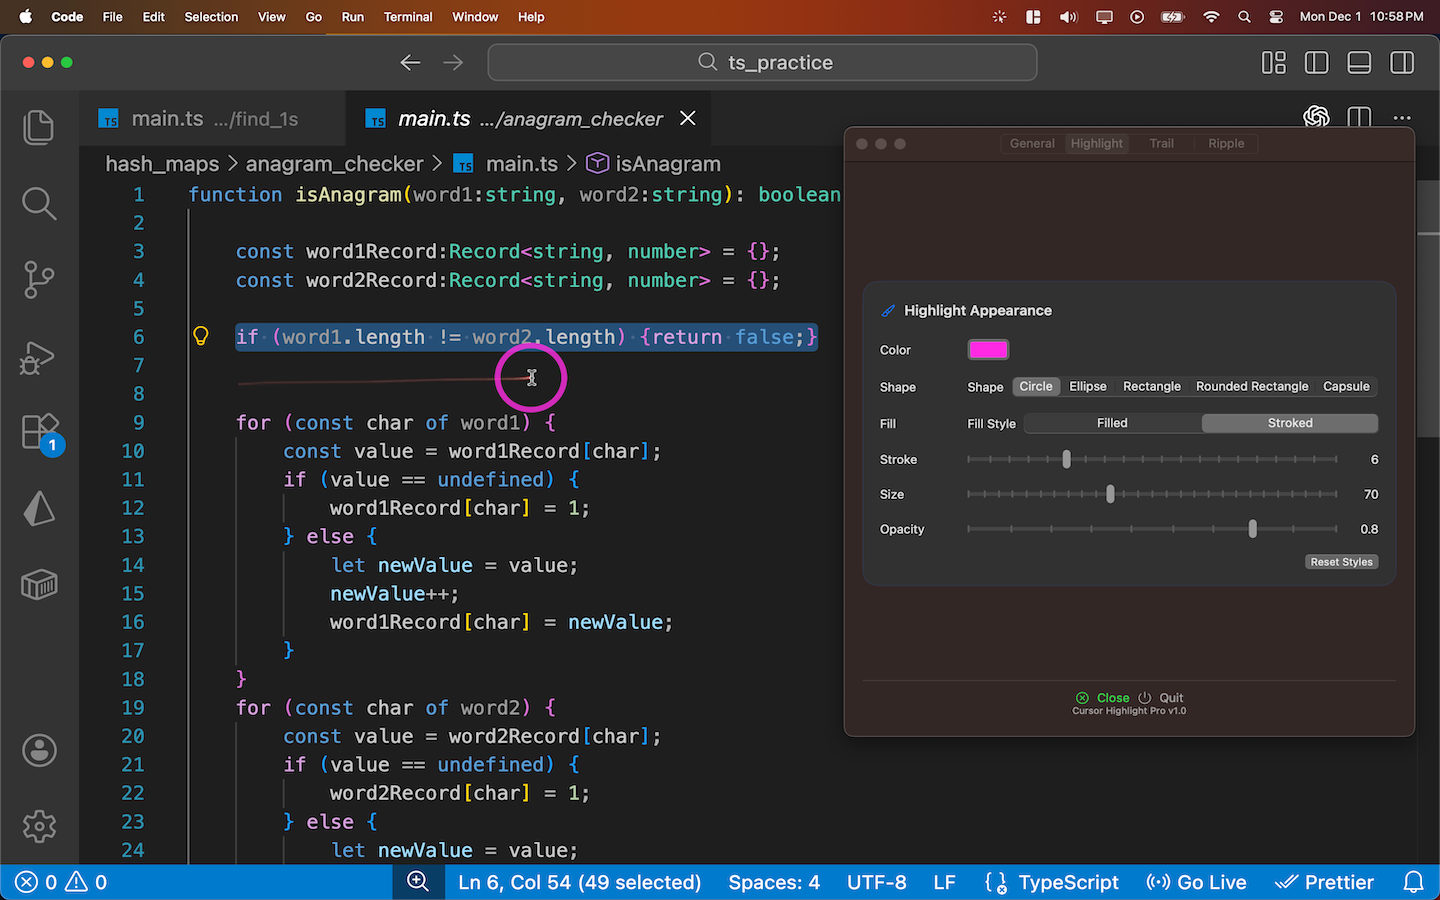Switch Fill Style to Filled
1440x900 pixels.
[1112, 423]
